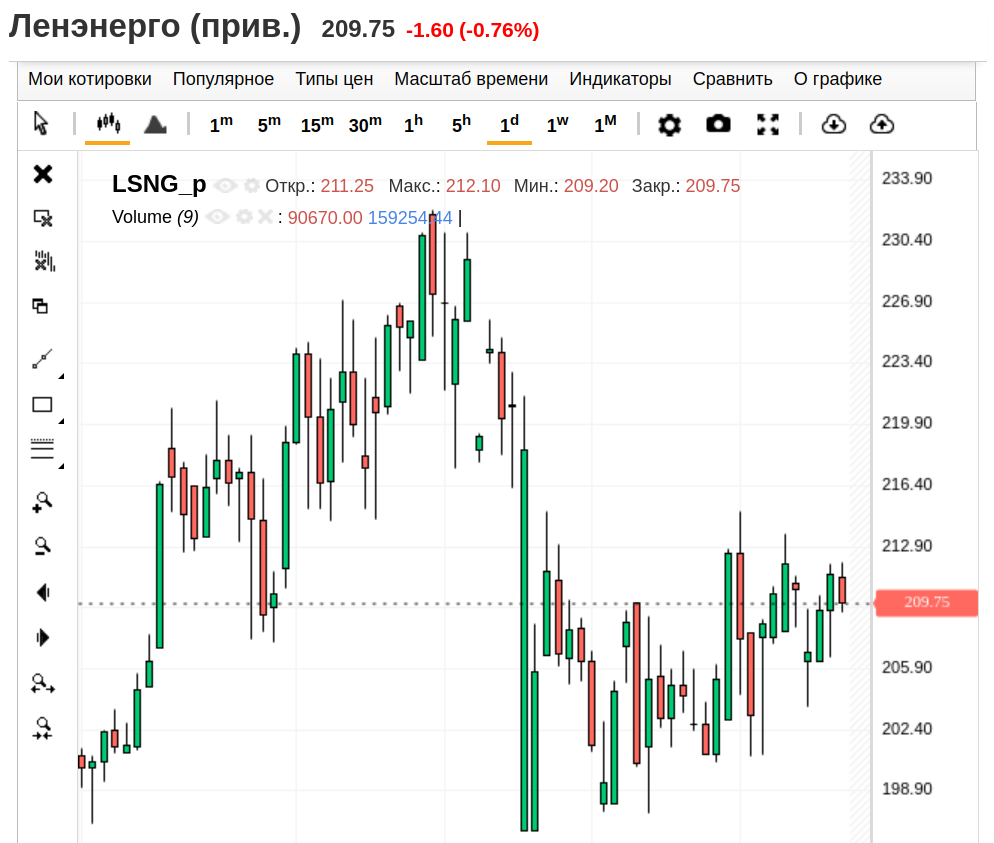Viewport: 994px width, 843px height.
Task: Open chart settings gear icon
Action: (669, 124)
